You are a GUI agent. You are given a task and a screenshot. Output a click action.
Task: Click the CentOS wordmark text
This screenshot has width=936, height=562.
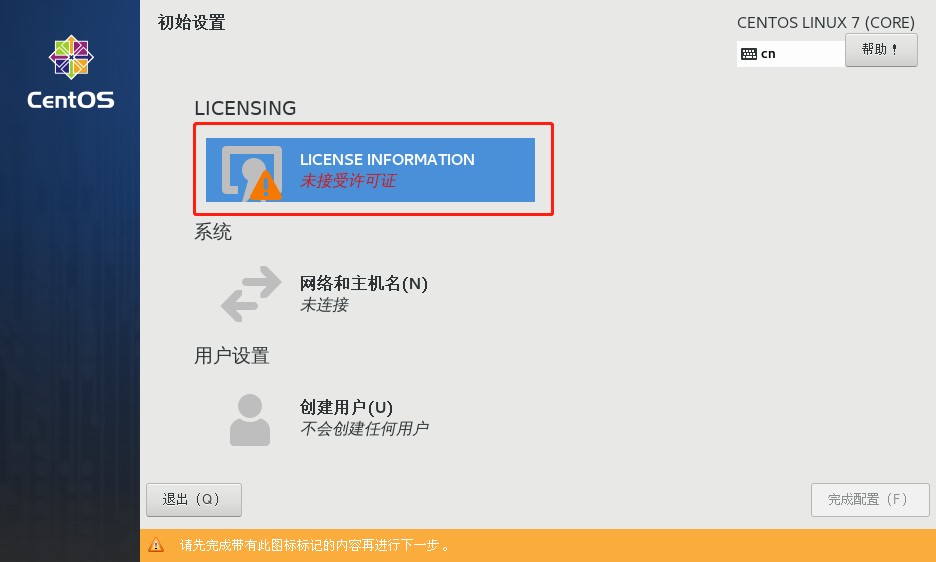click(x=70, y=100)
